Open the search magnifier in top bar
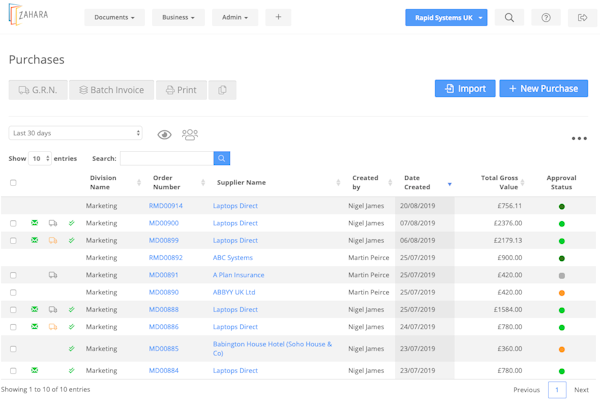600x409 pixels. [509, 18]
